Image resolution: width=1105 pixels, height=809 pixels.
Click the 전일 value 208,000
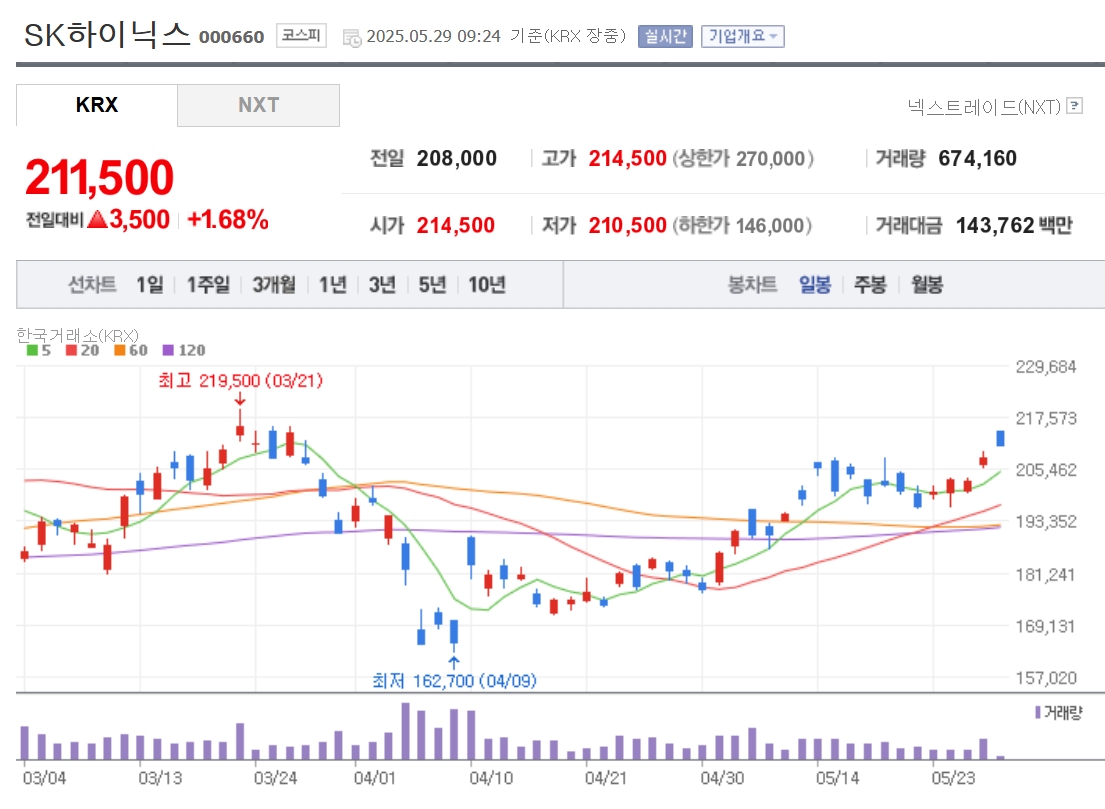(457, 159)
